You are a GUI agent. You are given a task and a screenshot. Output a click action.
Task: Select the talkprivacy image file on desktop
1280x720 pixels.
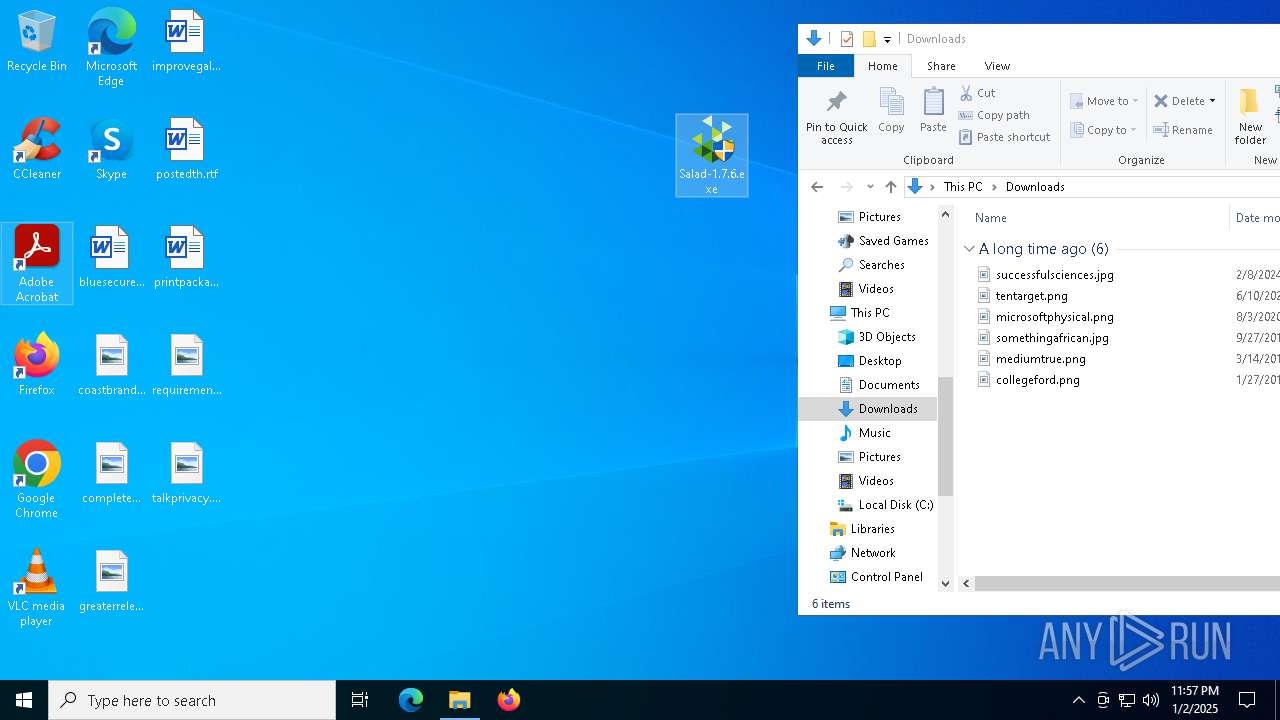pyautogui.click(x=186, y=473)
